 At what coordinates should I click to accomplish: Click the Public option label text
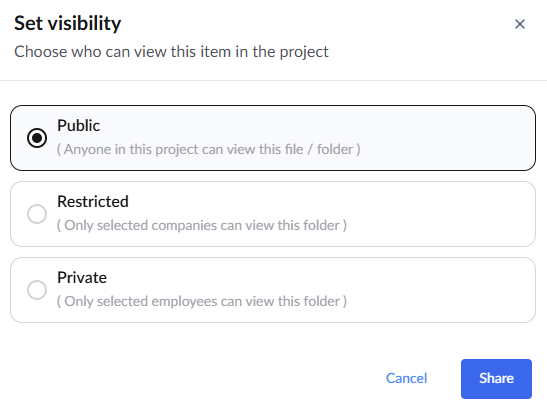(x=78, y=126)
